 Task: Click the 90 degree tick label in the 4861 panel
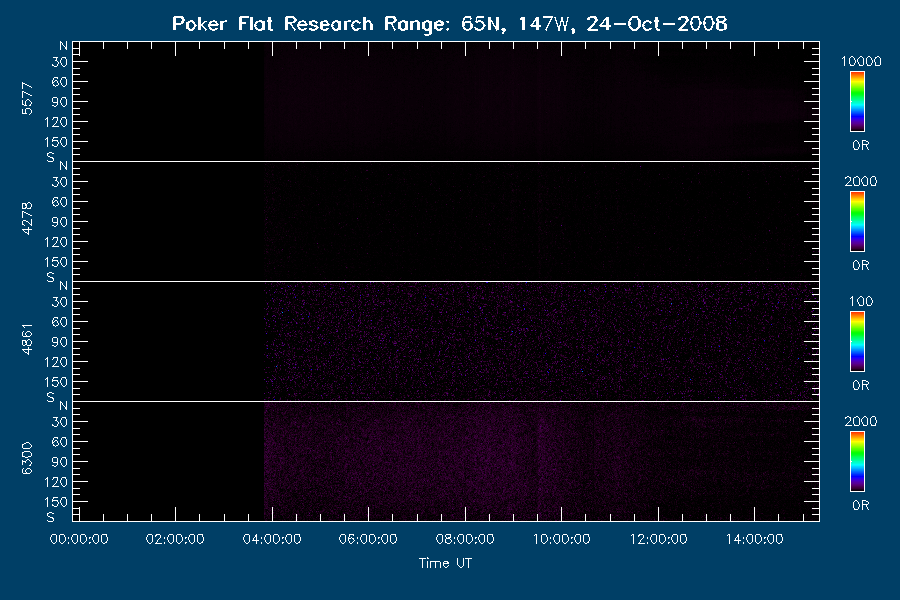point(60,342)
